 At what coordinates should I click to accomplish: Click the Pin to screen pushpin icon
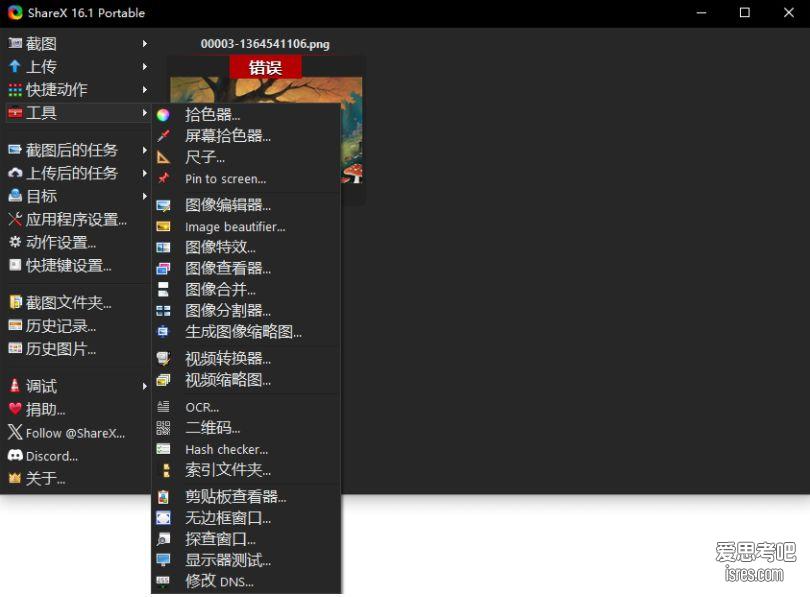[163, 178]
